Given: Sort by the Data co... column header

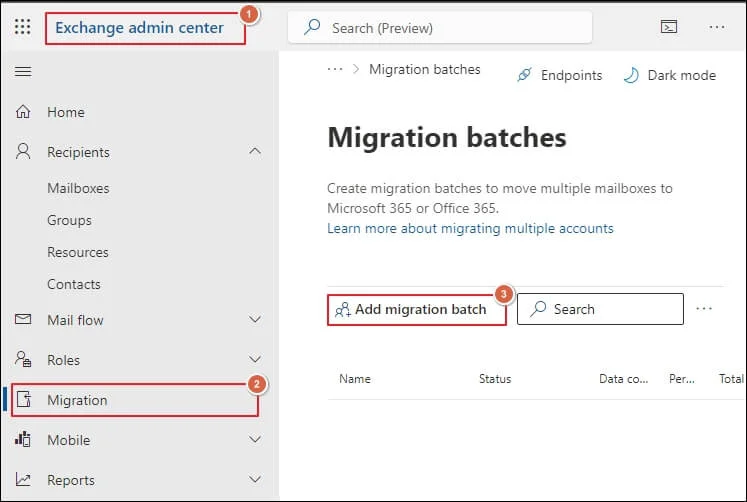Looking at the screenshot, I should click(624, 379).
